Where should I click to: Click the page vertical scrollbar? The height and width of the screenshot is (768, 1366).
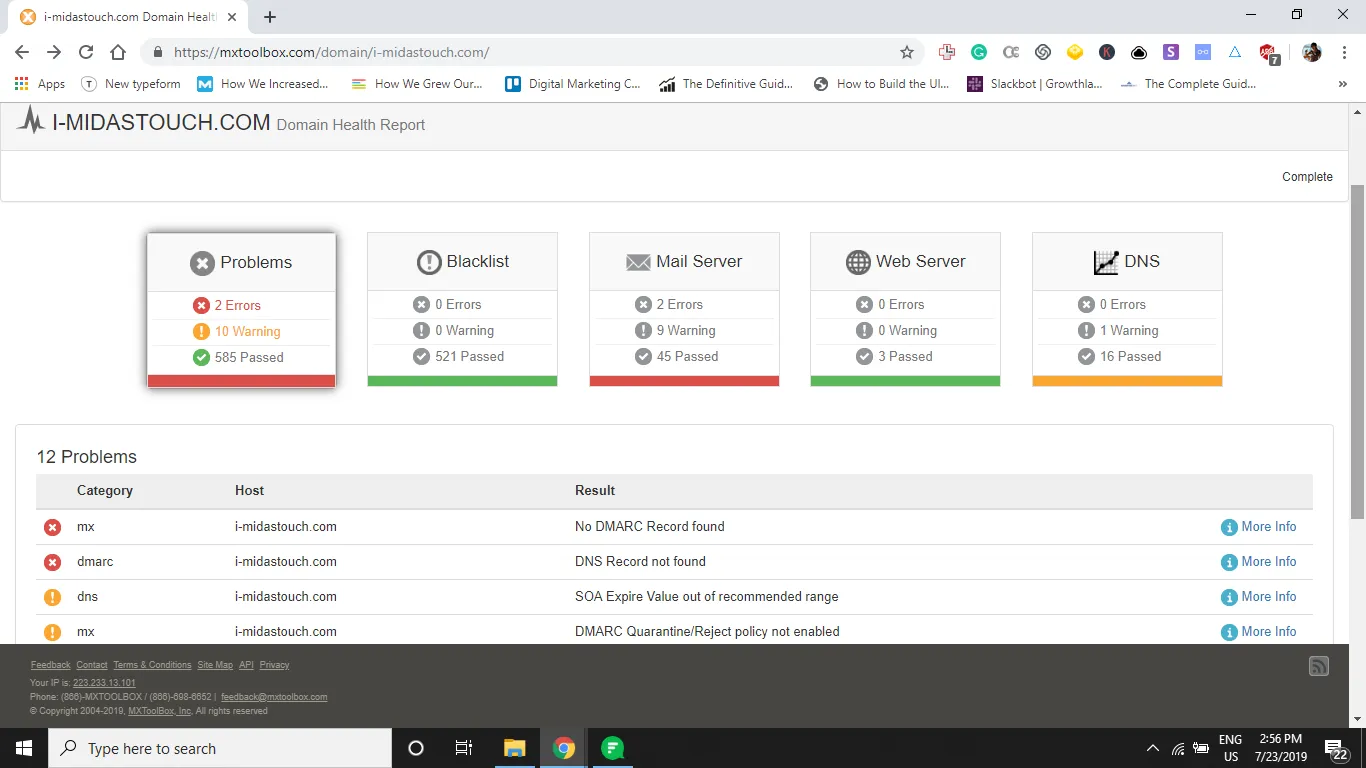[1357, 352]
